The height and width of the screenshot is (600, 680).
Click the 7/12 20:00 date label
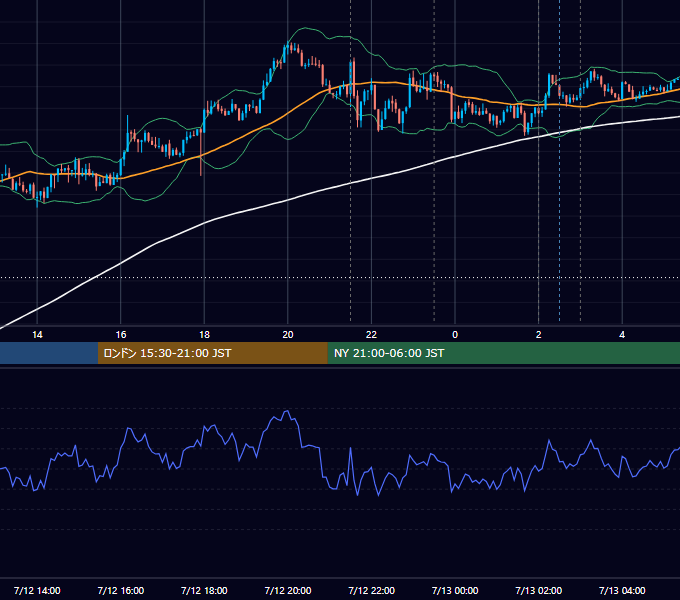[288, 590]
